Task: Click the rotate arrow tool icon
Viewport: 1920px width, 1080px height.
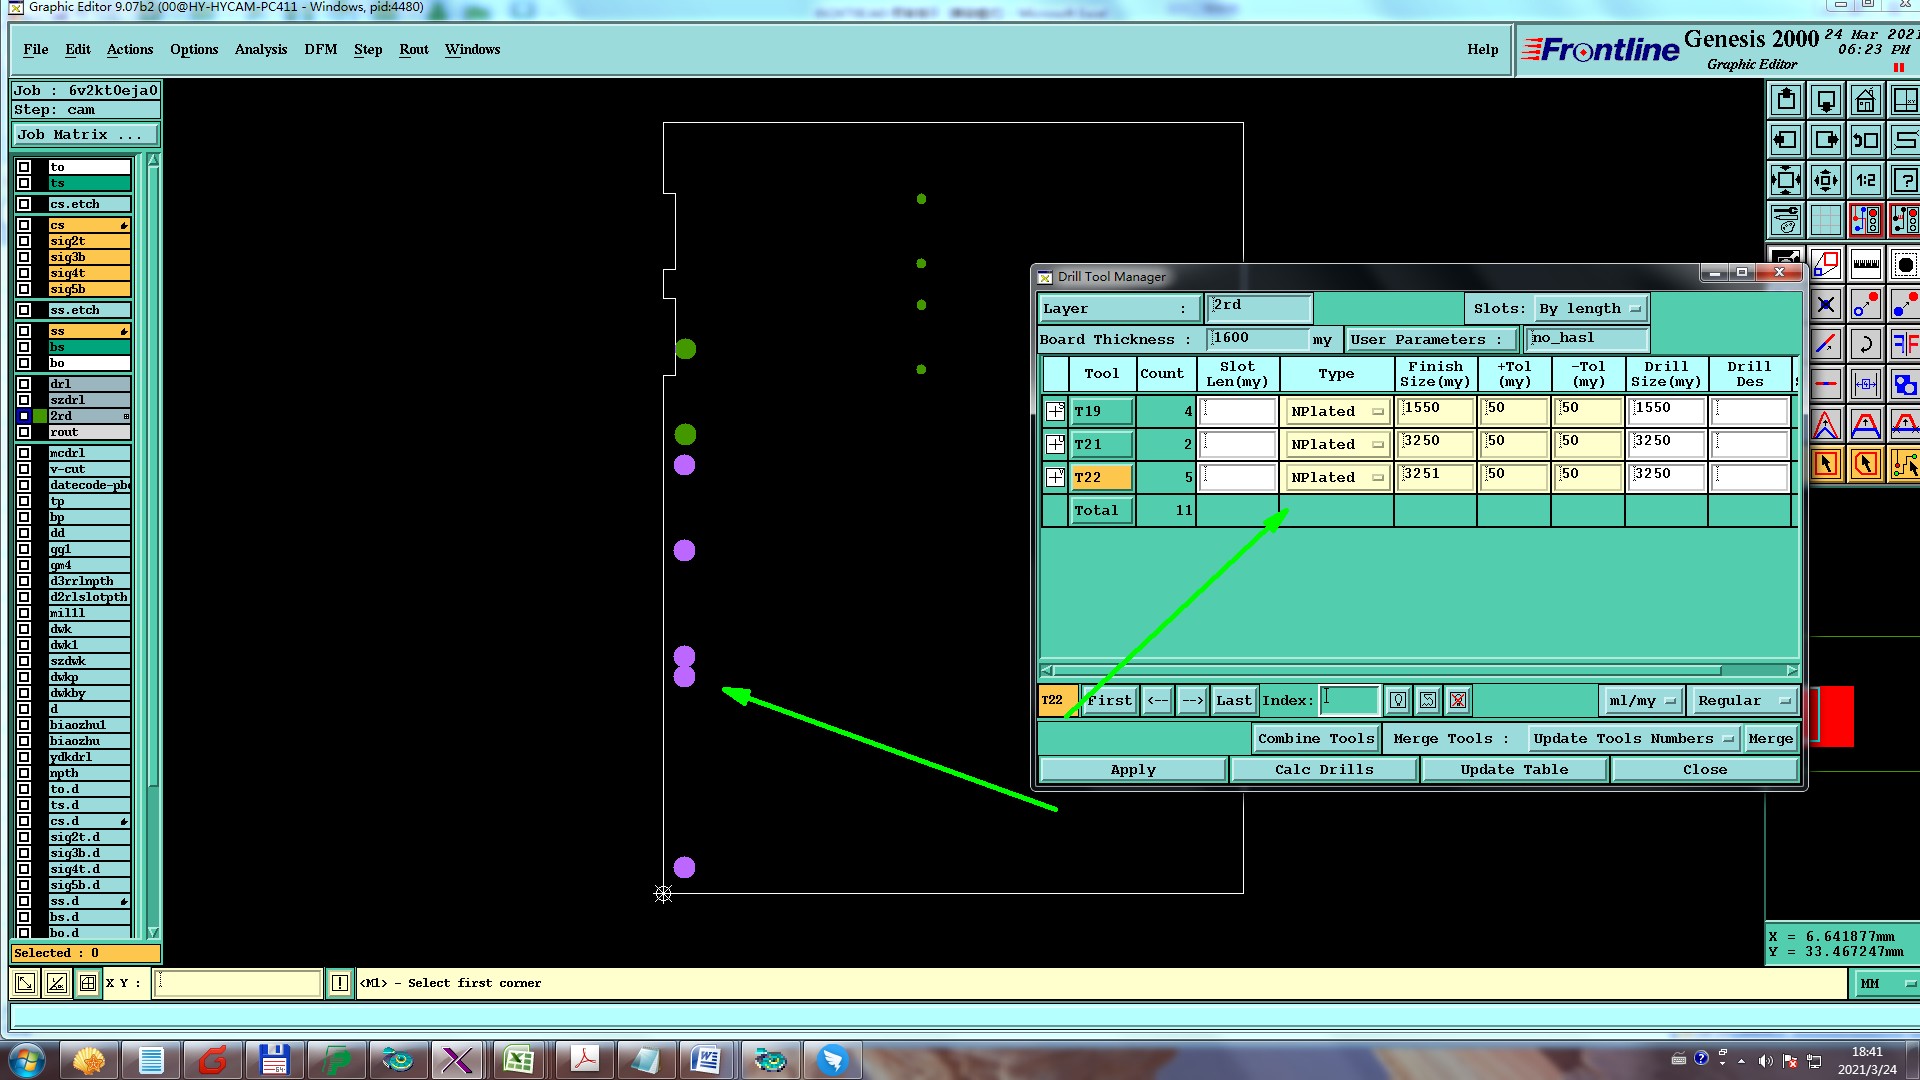Action: pos(1865,345)
